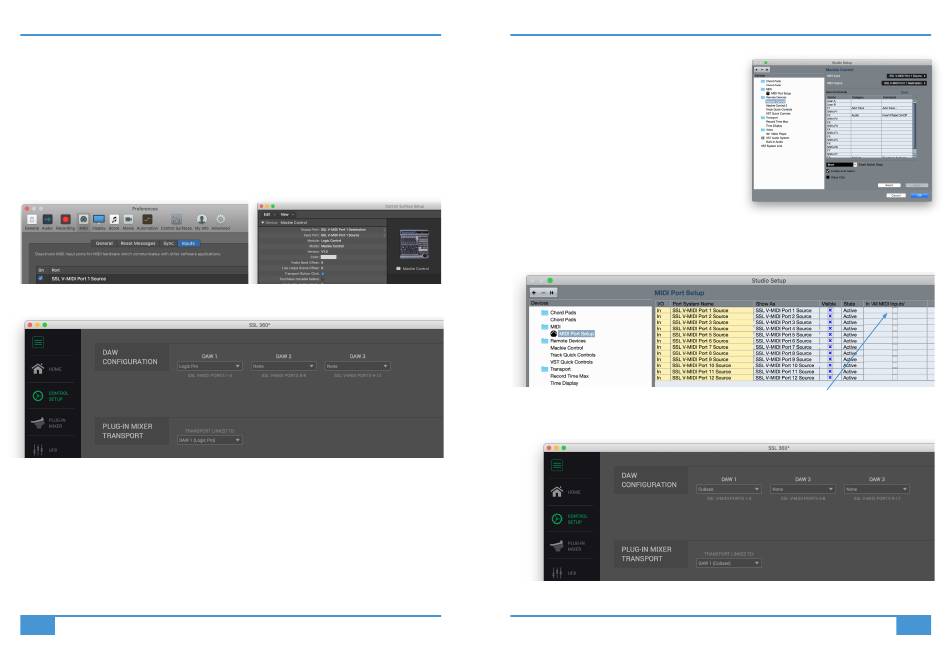Open General pane in Logic Preferences toolbar
This screenshot has width=950, height=667.
[x=32, y=220]
